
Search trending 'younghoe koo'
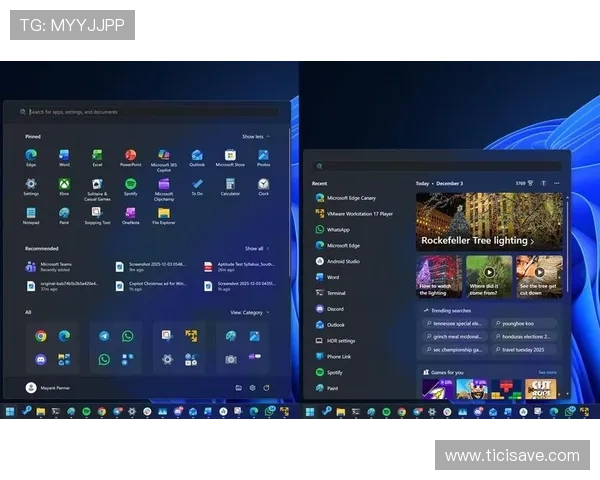(523, 323)
